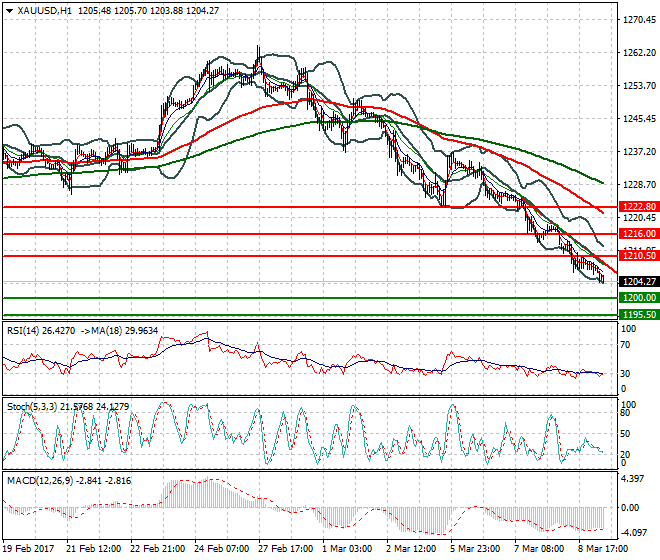Click the 1262.20 price axis value
Image resolution: width=660 pixels, height=560 pixels.
(x=639, y=53)
